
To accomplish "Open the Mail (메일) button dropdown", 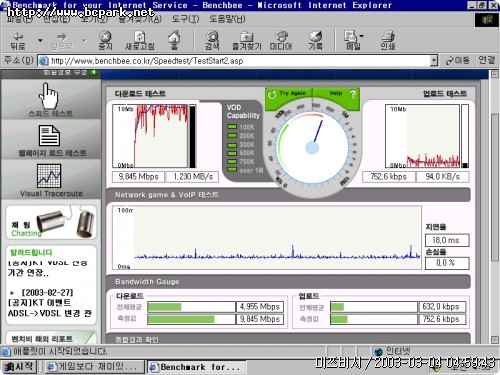I will (362, 36).
